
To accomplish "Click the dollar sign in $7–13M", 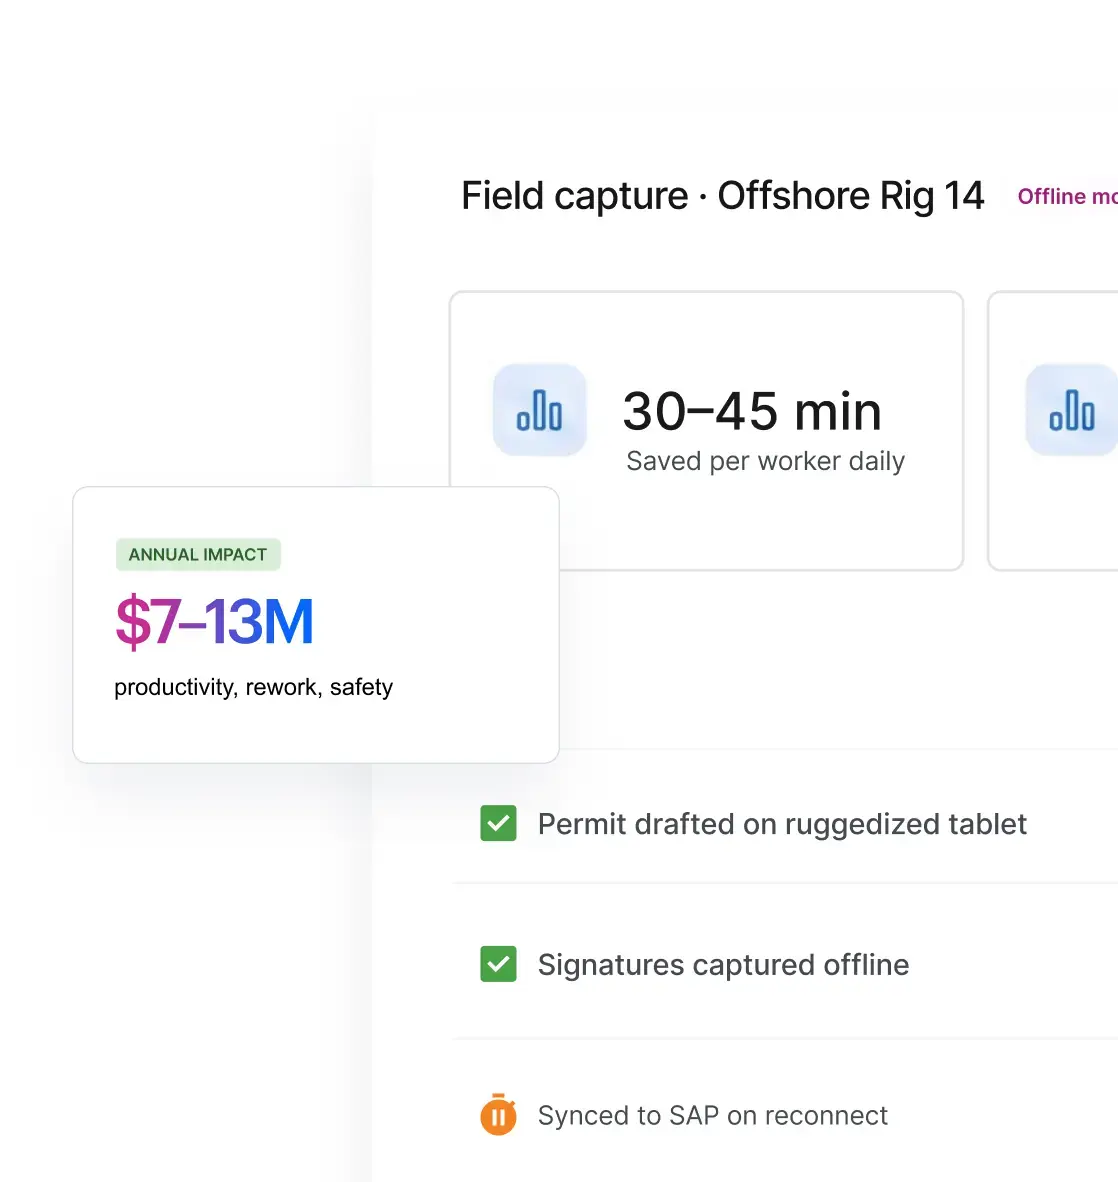I will 133,622.
